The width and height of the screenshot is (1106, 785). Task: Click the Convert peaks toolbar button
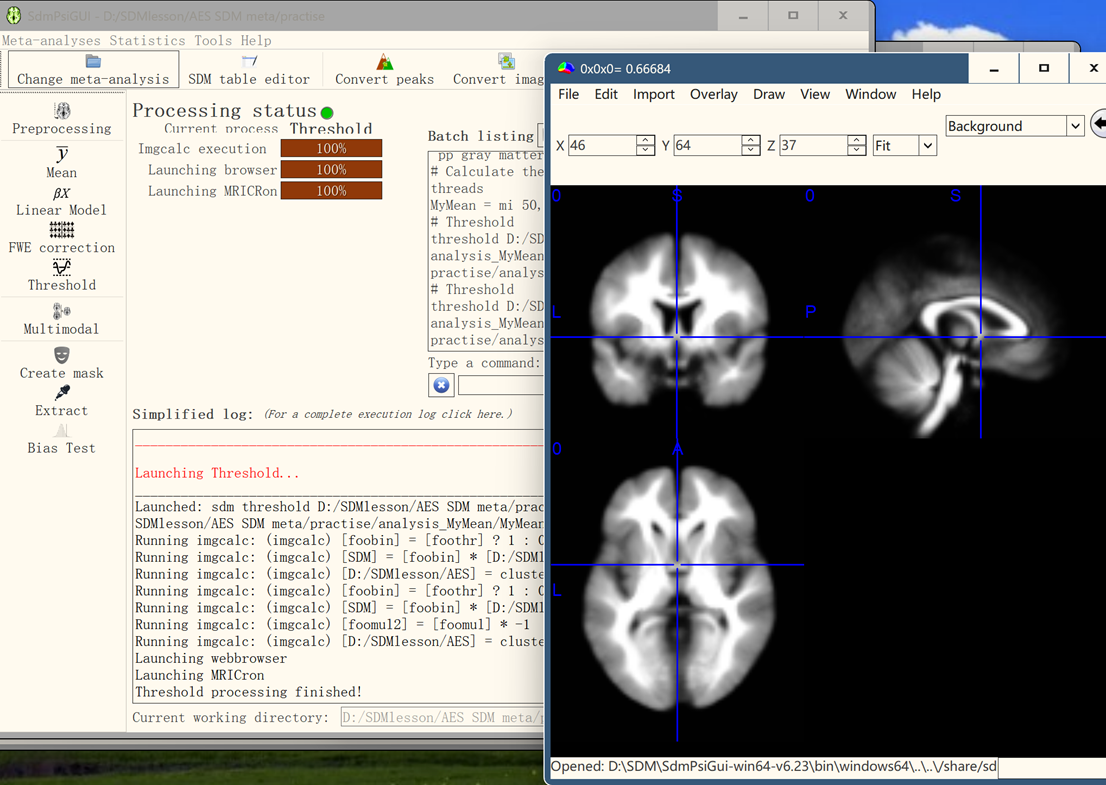[384, 70]
